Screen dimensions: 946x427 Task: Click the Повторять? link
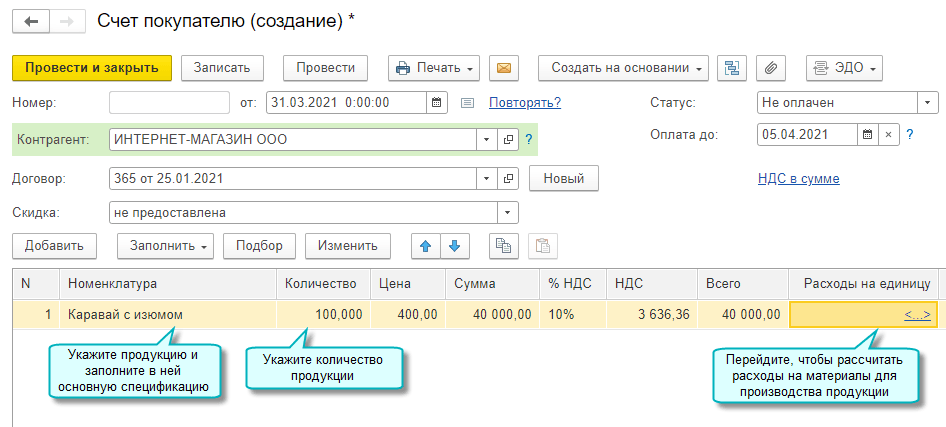(x=524, y=102)
